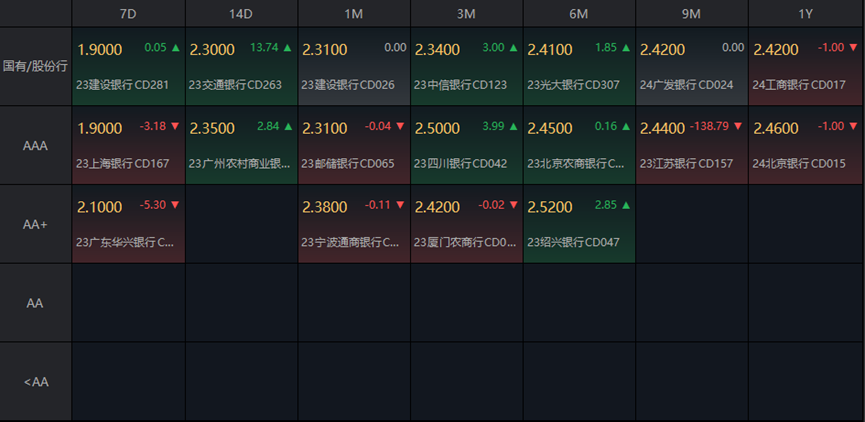The height and width of the screenshot is (422, 865).
Task: Select the 7D tenor column header
Action: click(x=128, y=13)
